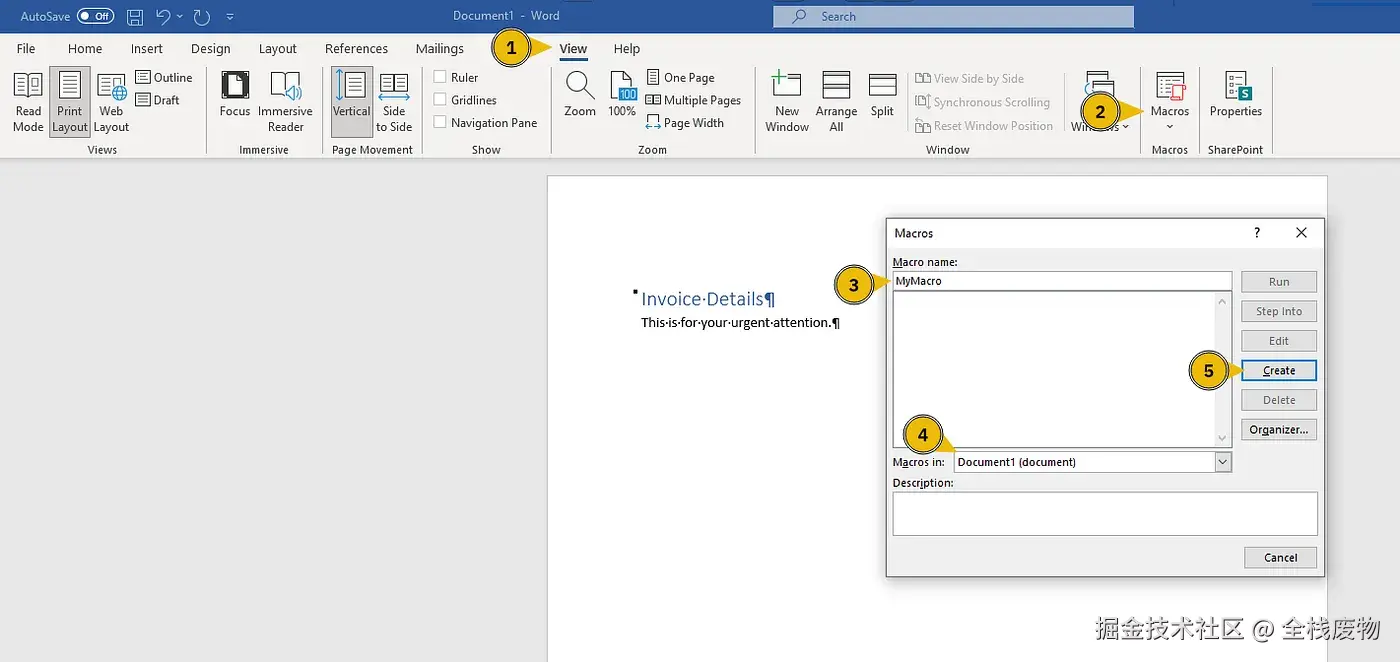Open the Zoom dialog

(x=580, y=95)
